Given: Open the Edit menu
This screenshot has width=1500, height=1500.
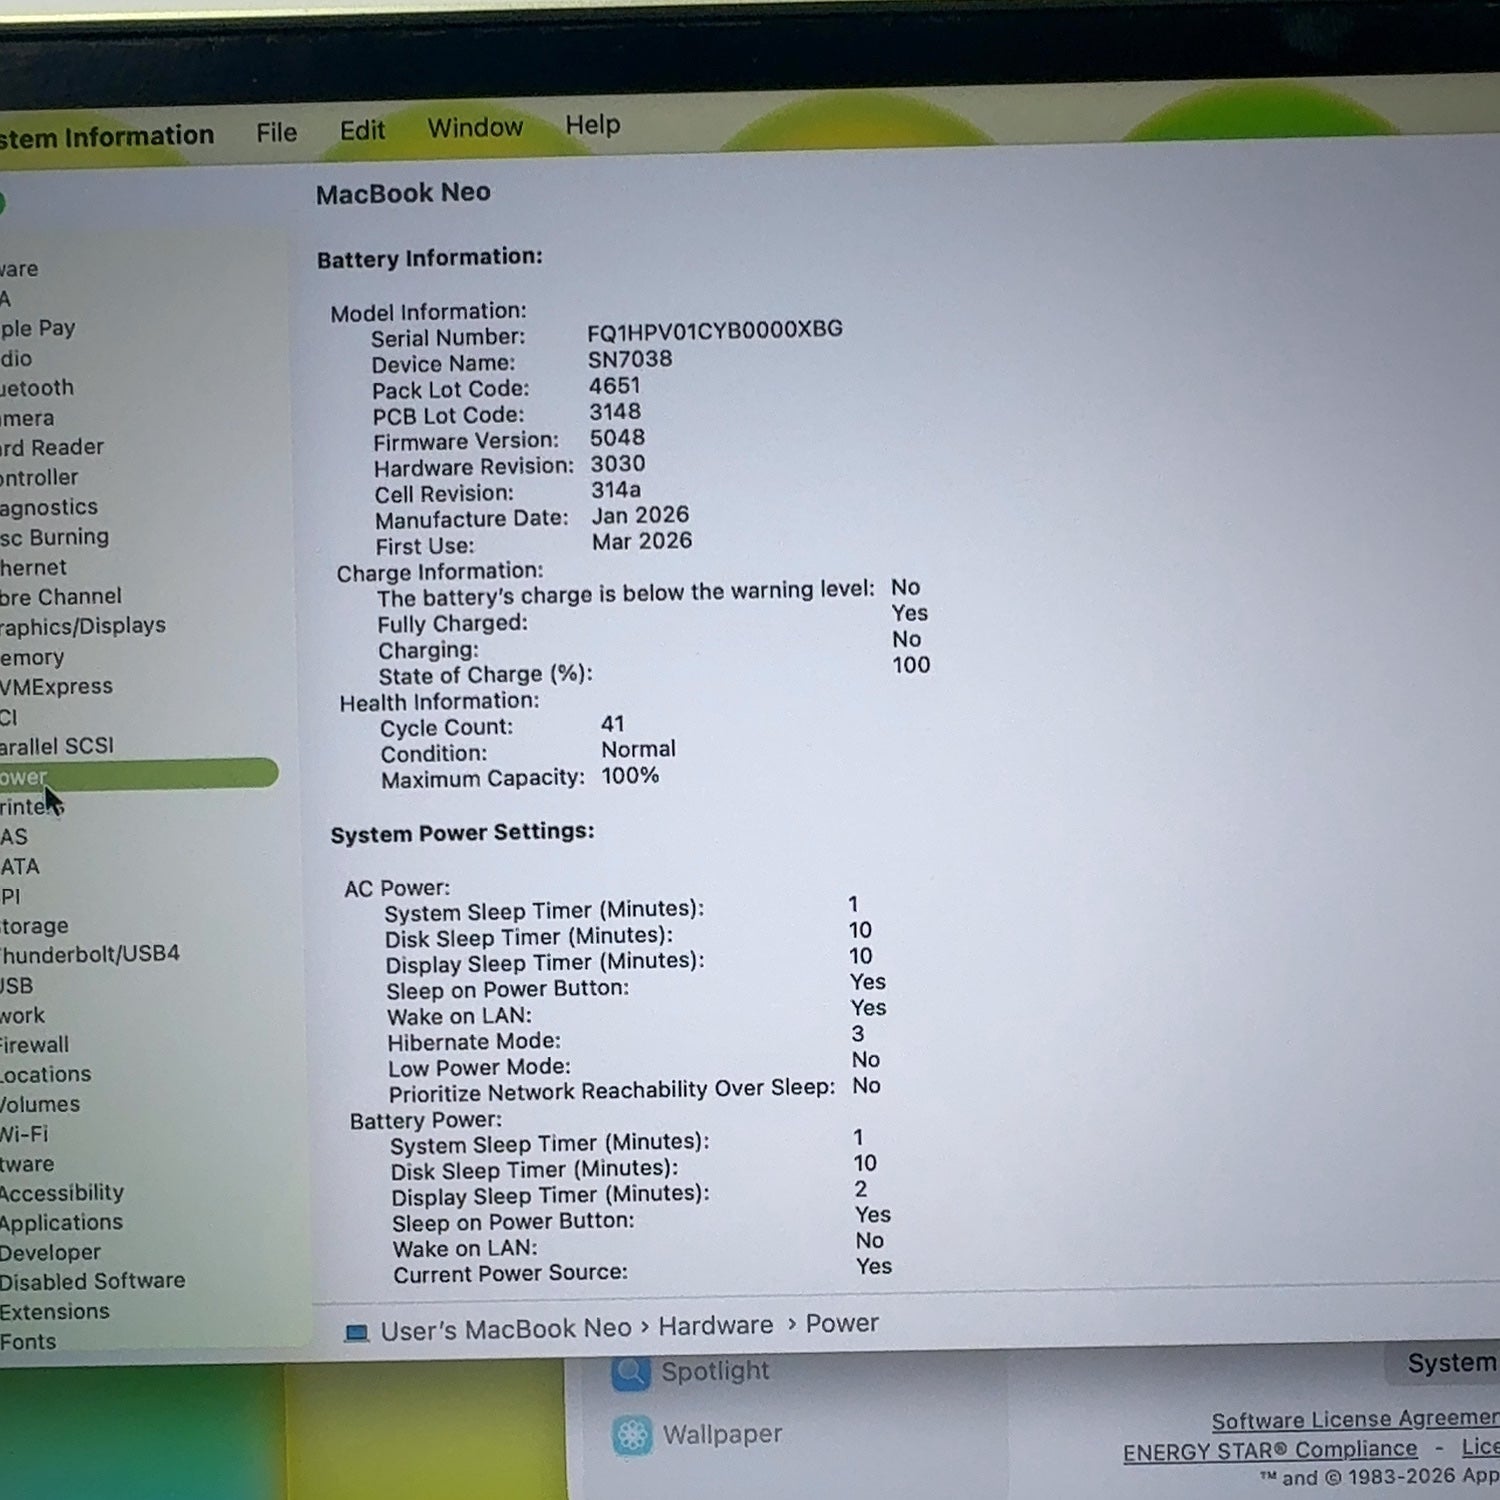Looking at the screenshot, I should pos(362,131).
